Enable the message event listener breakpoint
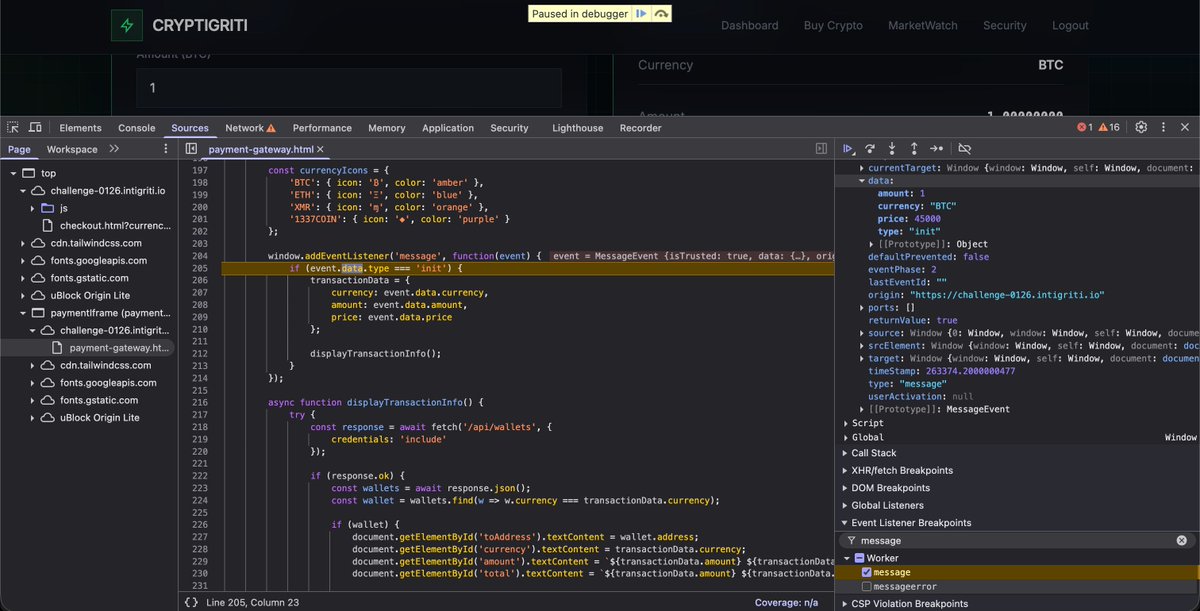The width and height of the screenshot is (1200, 611). click(x=867, y=572)
